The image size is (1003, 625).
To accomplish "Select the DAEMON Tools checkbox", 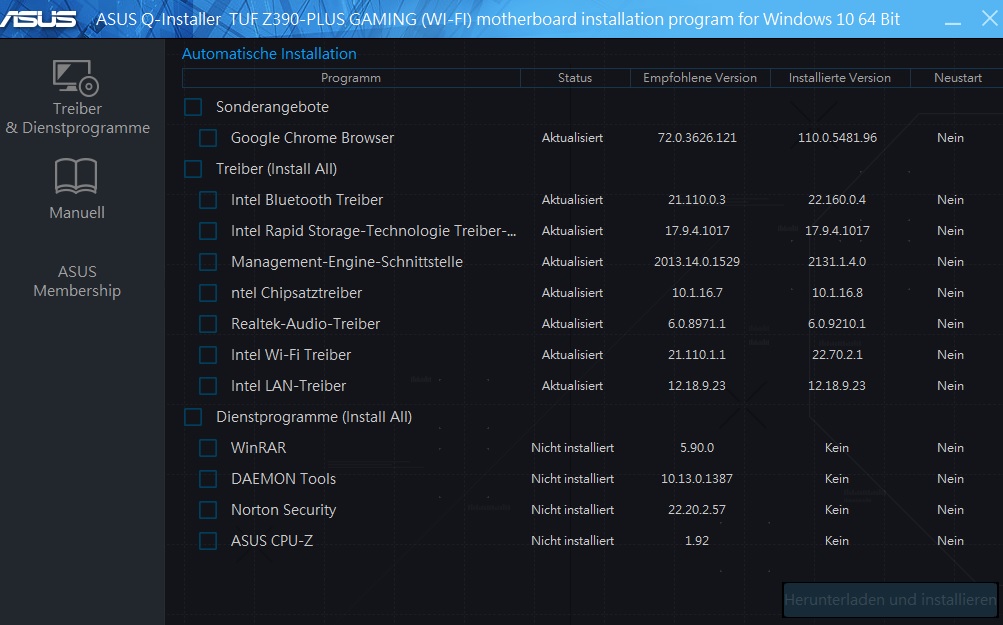I will pyautogui.click(x=208, y=479).
